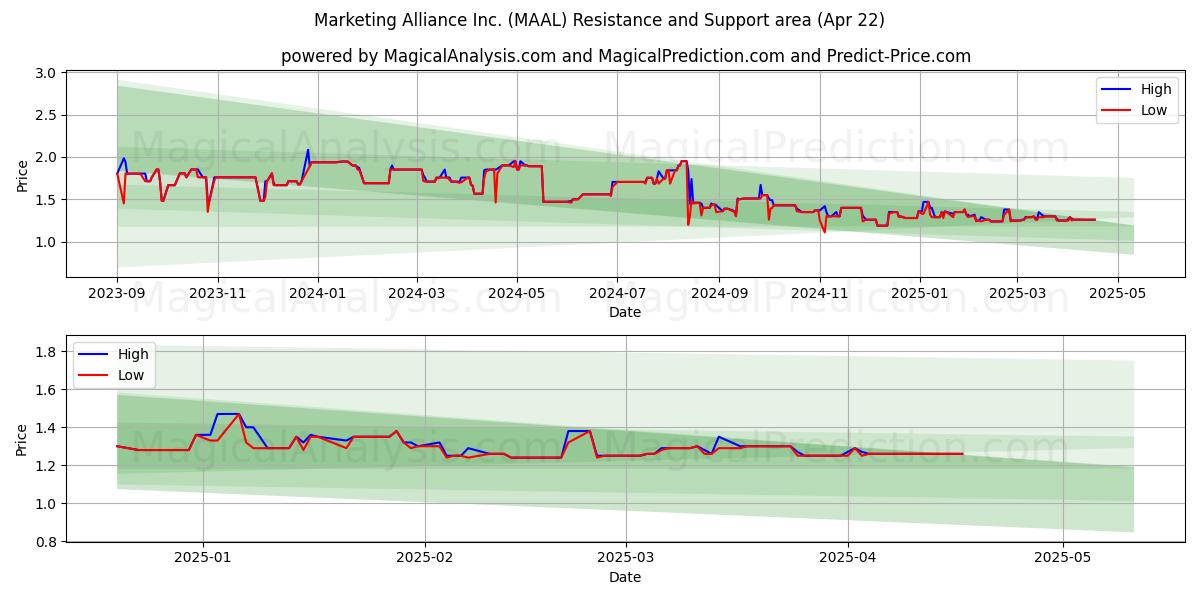The image size is (1200, 600).
Task: Click the '2.5' price tick label
Action: click(x=45, y=115)
